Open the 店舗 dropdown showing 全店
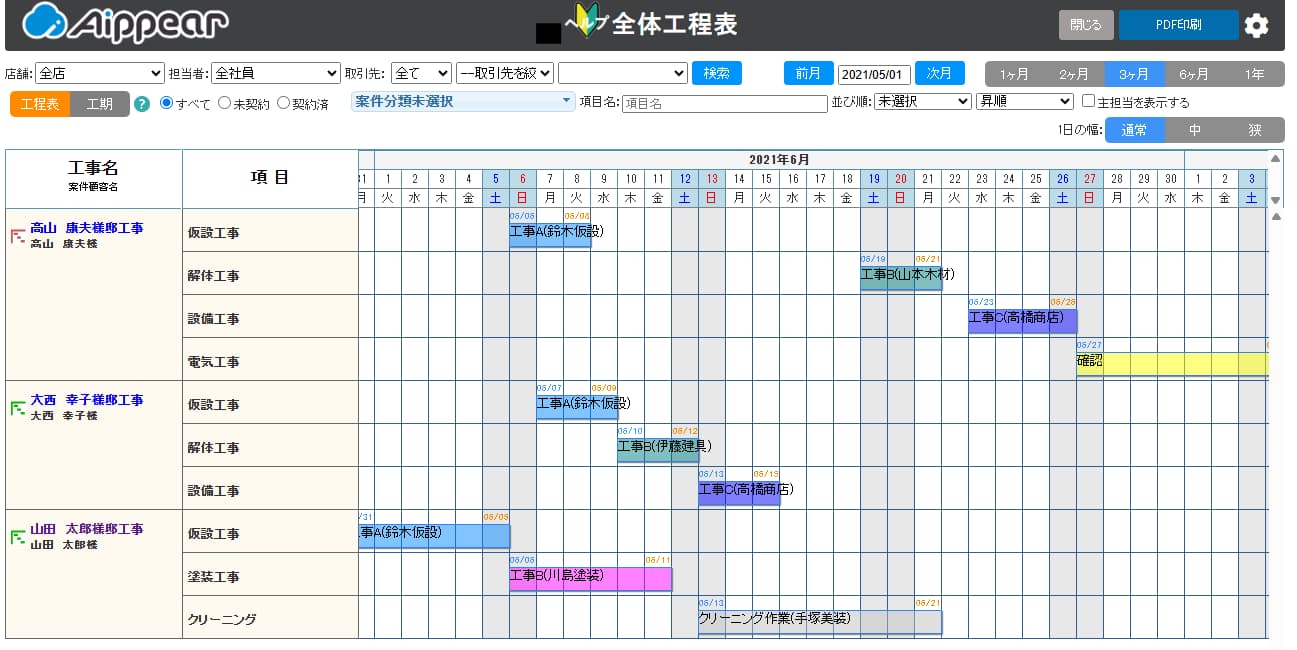 100,73
